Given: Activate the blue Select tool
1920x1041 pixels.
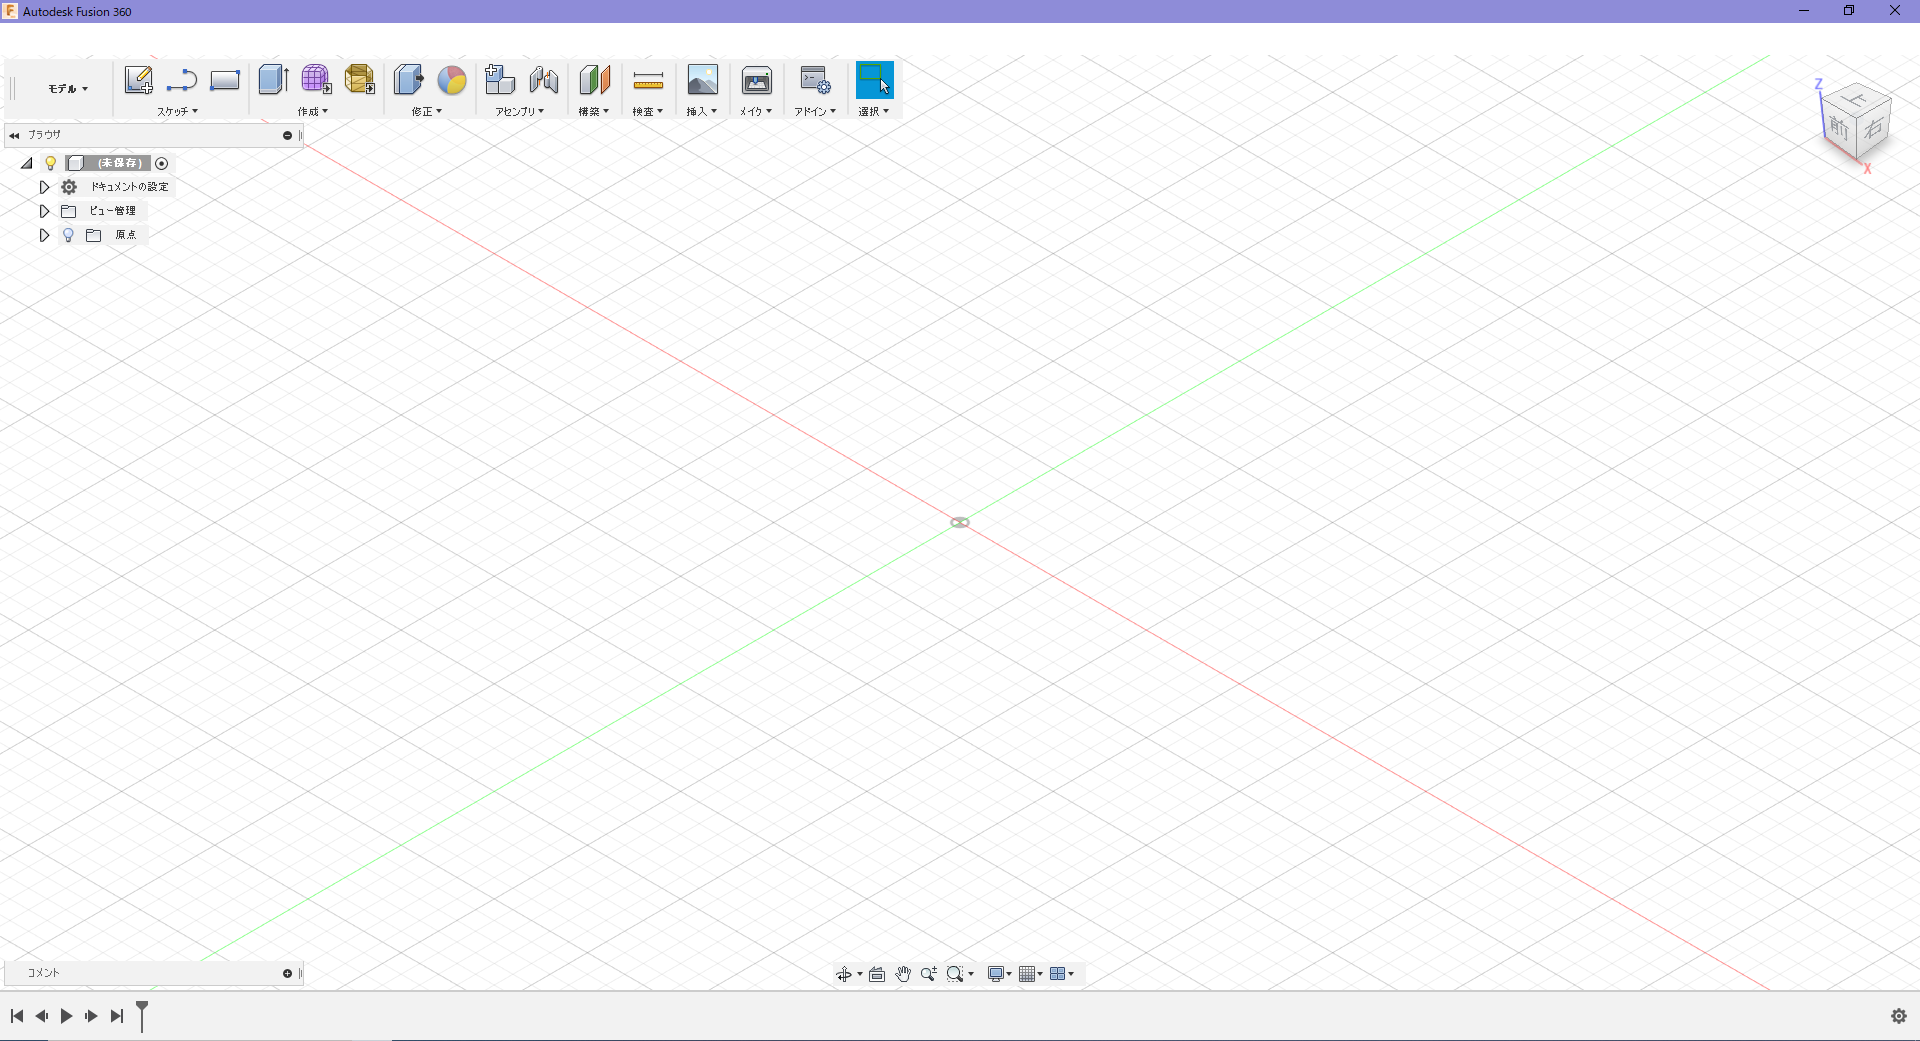Looking at the screenshot, I should pyautogui.click(x=874, y=80).
